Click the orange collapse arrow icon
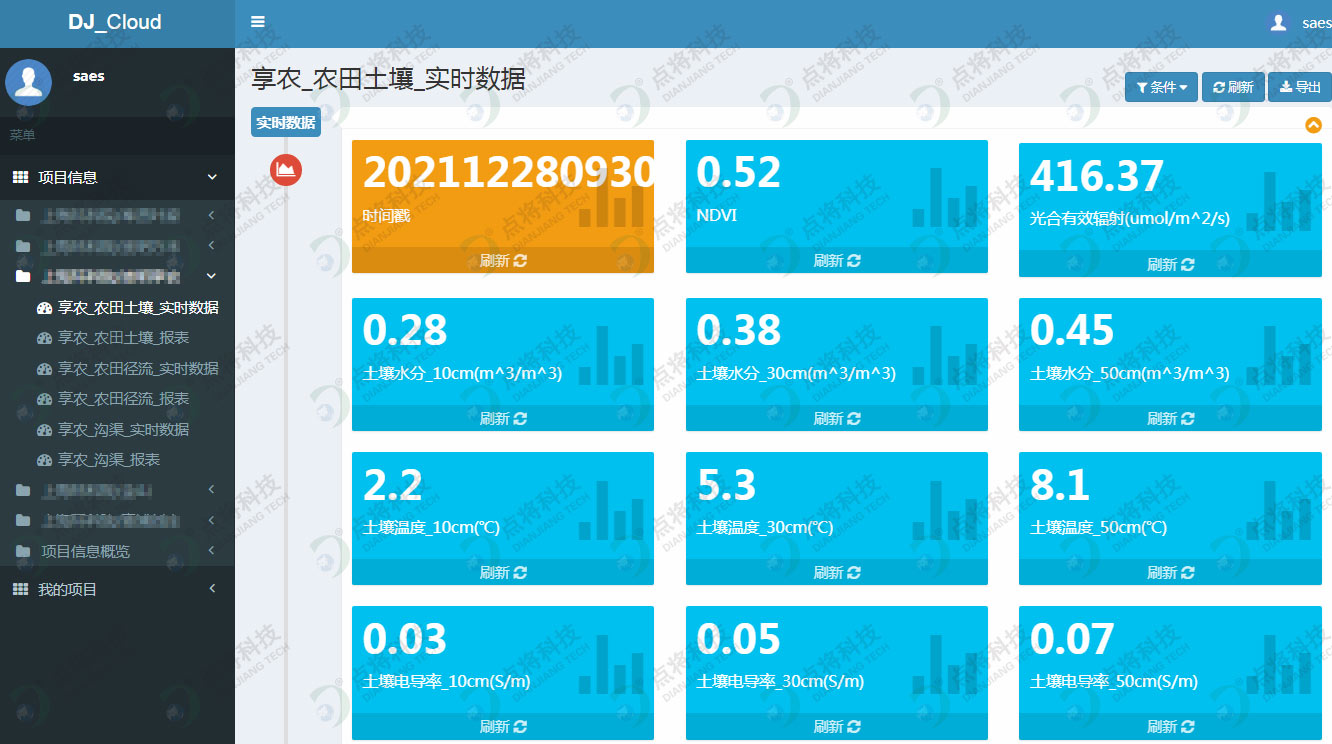Image resolution: width=1332 pixels, height=744 pixels. pyautogui.click(x=1313, y=125)
